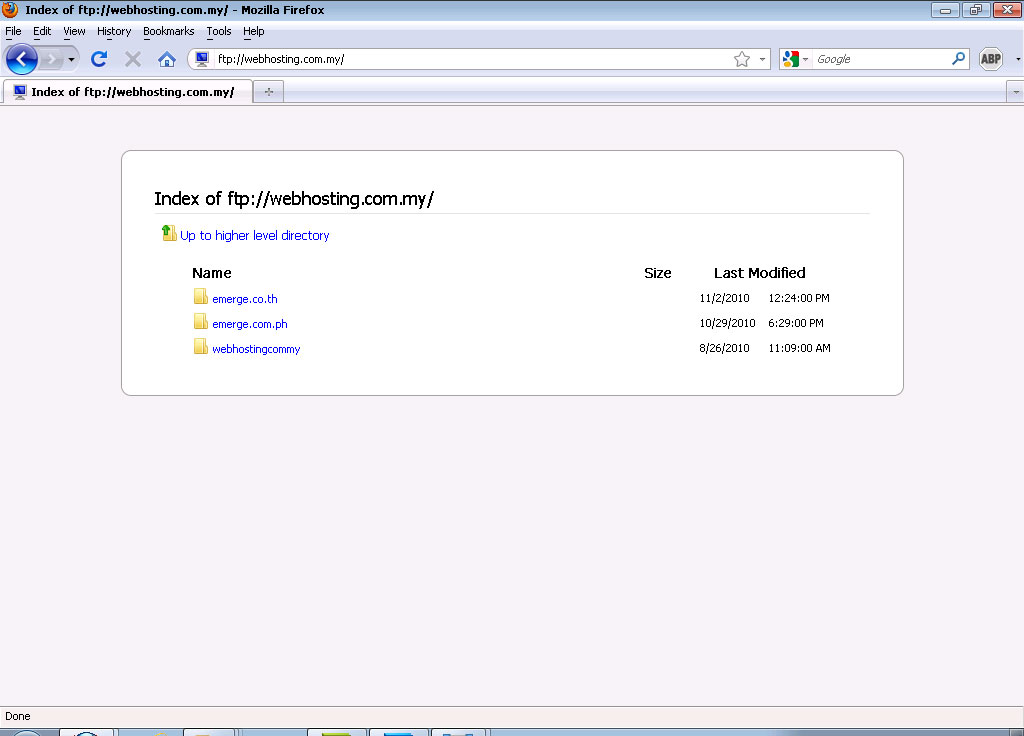The image size is (1024, 736).
Task: Open the Google search engine selector dropdown
Action: click(x=795, y=60)
